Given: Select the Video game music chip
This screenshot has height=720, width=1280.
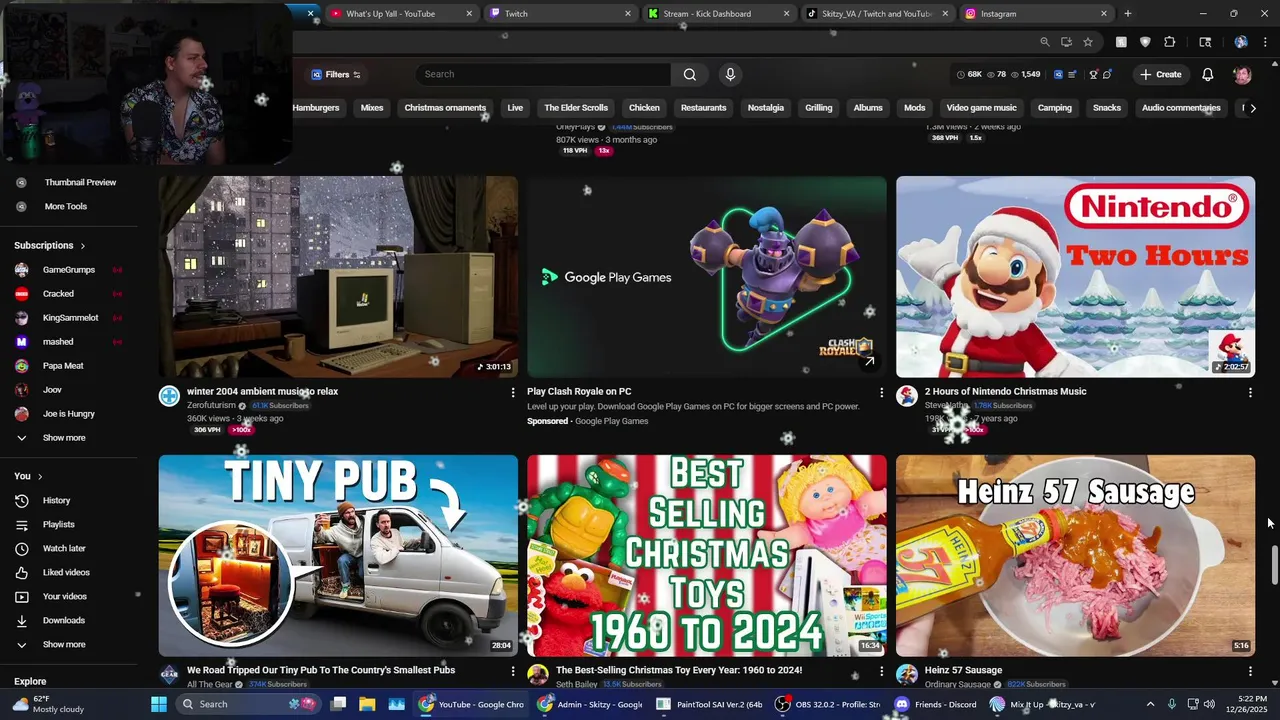Looking at the screenshot, I should tap(981, 108).
